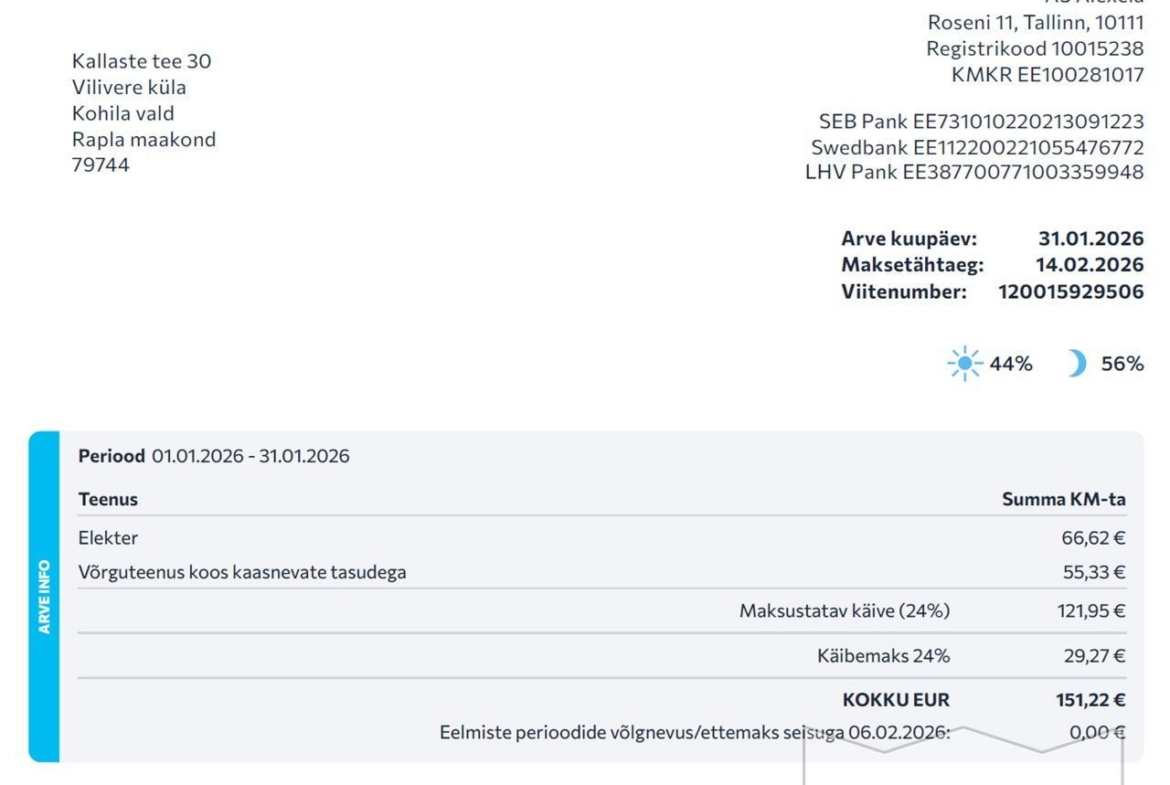Screen dimensions: 1170x785
Task: Click the Registrikood 10015238 line
Action: pyautogui.click(x=1034, y=48)
